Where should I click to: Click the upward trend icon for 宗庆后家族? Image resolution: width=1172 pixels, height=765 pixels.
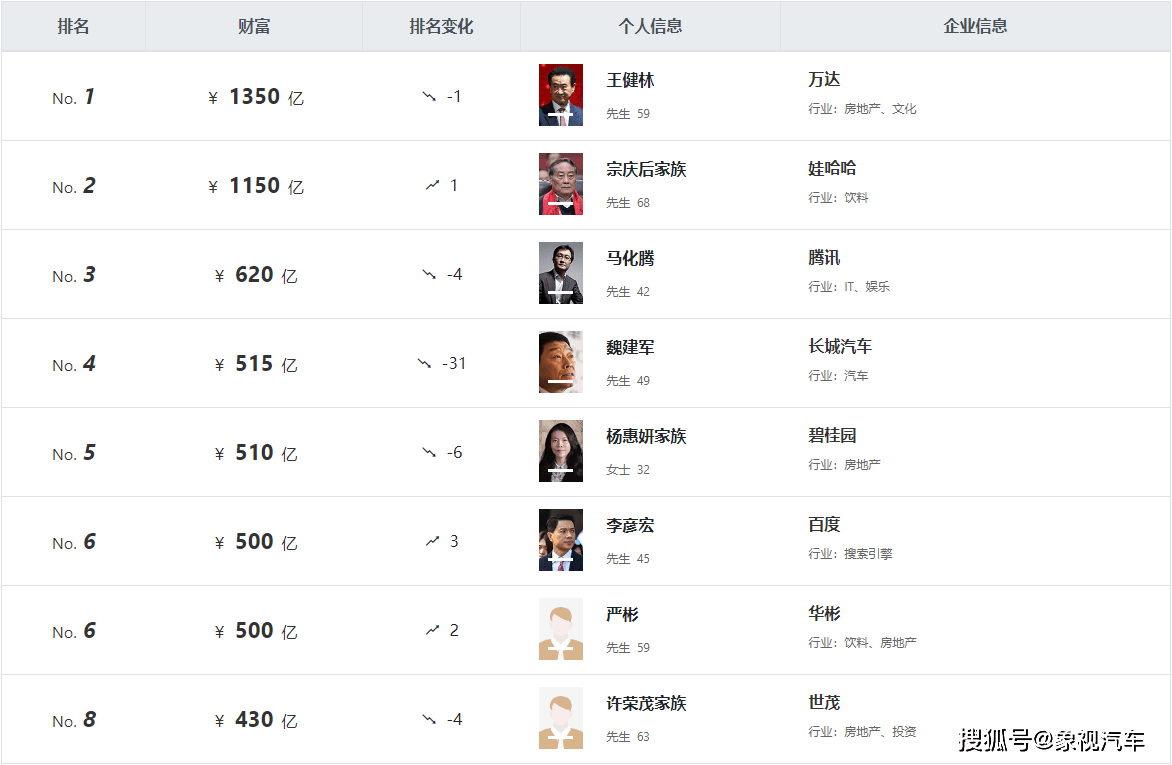(x=432, y=185)
